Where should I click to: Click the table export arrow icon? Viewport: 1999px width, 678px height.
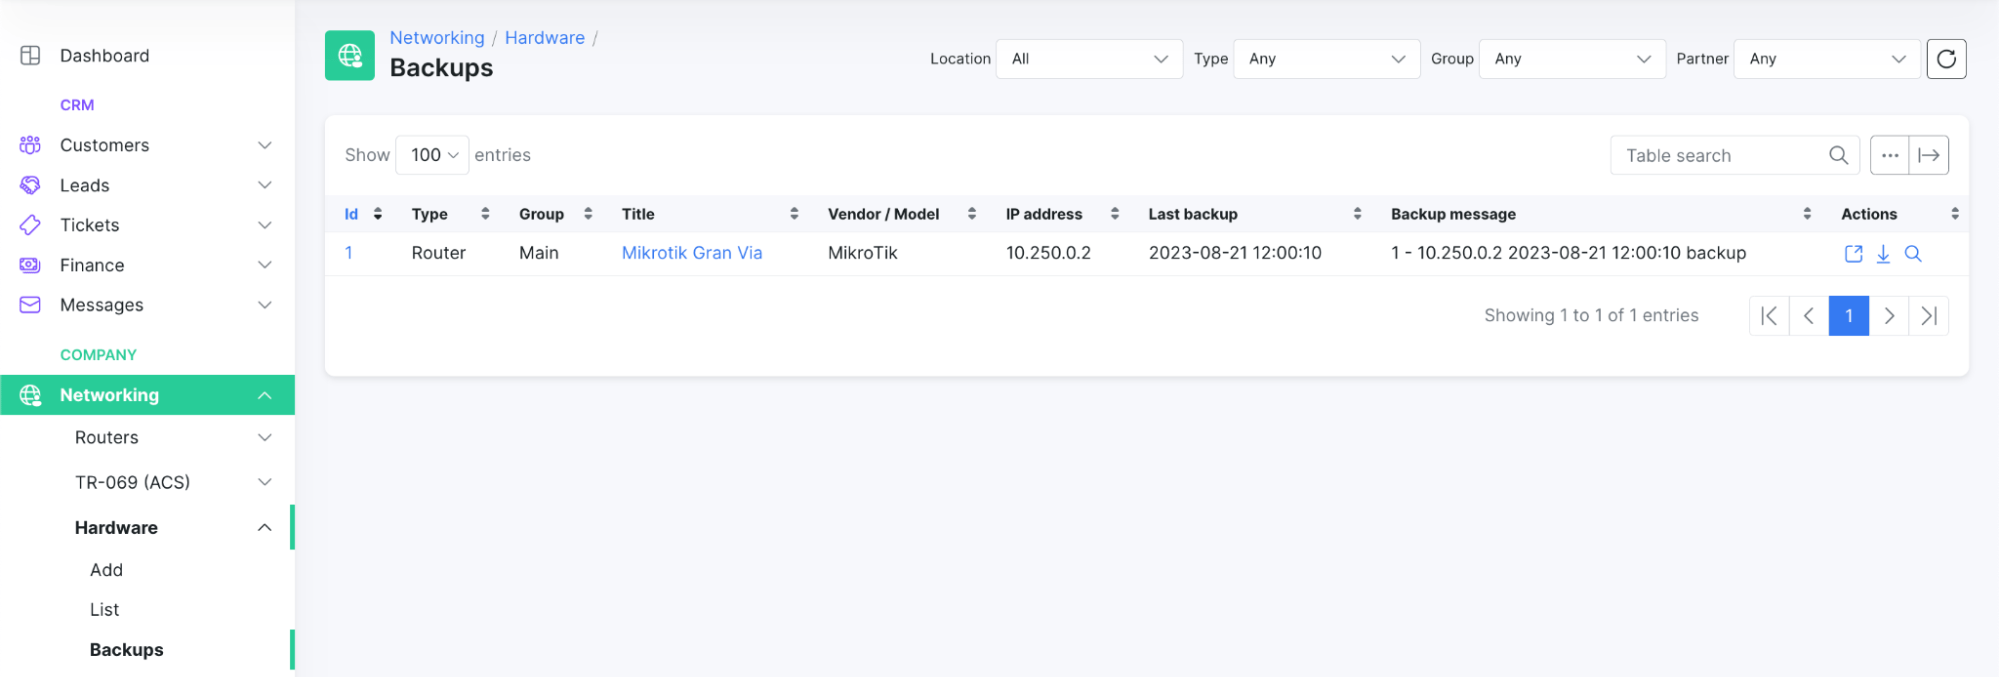(x=1929, y=155)
